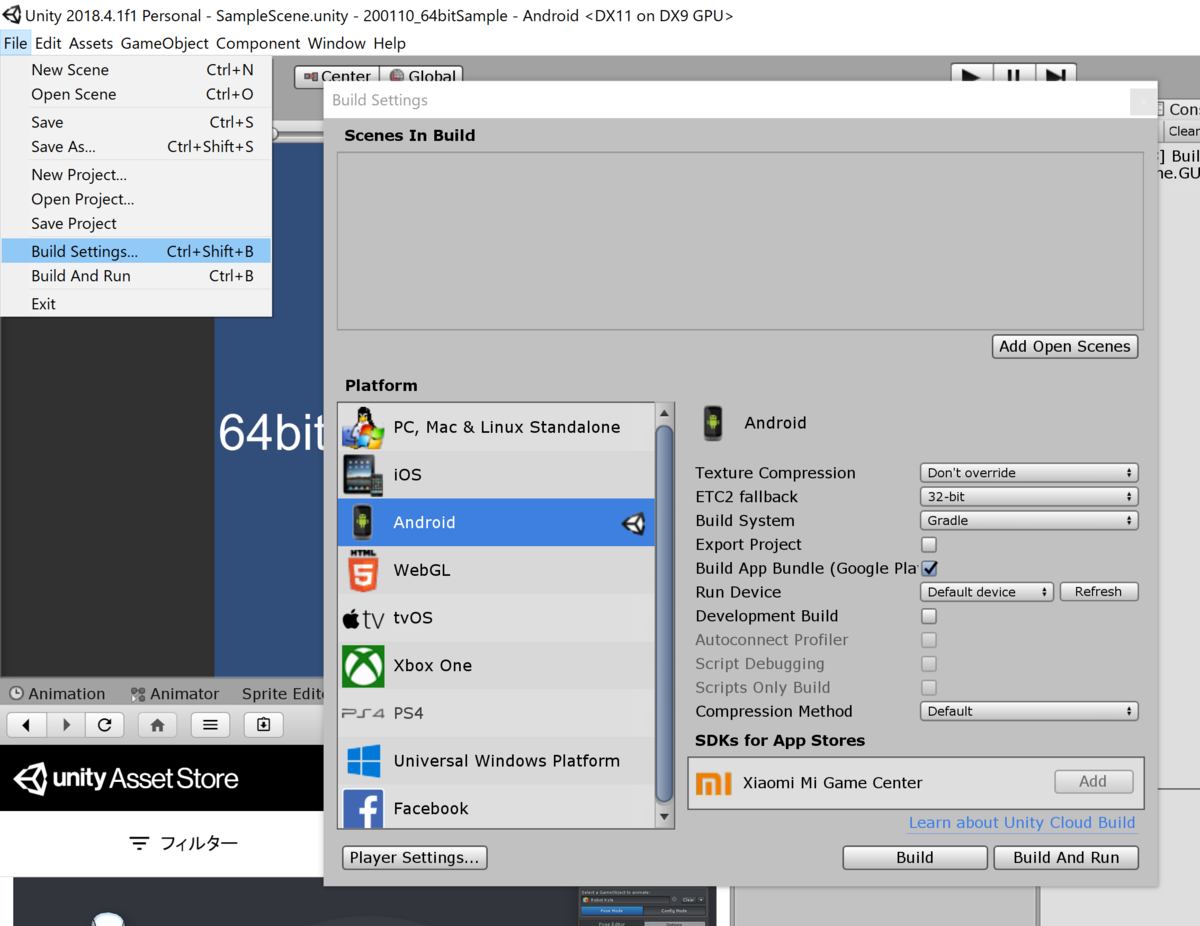Open the GameObject menu
Image resolution: width=1200 pixels, height=926 pixels.
[165, 43]
